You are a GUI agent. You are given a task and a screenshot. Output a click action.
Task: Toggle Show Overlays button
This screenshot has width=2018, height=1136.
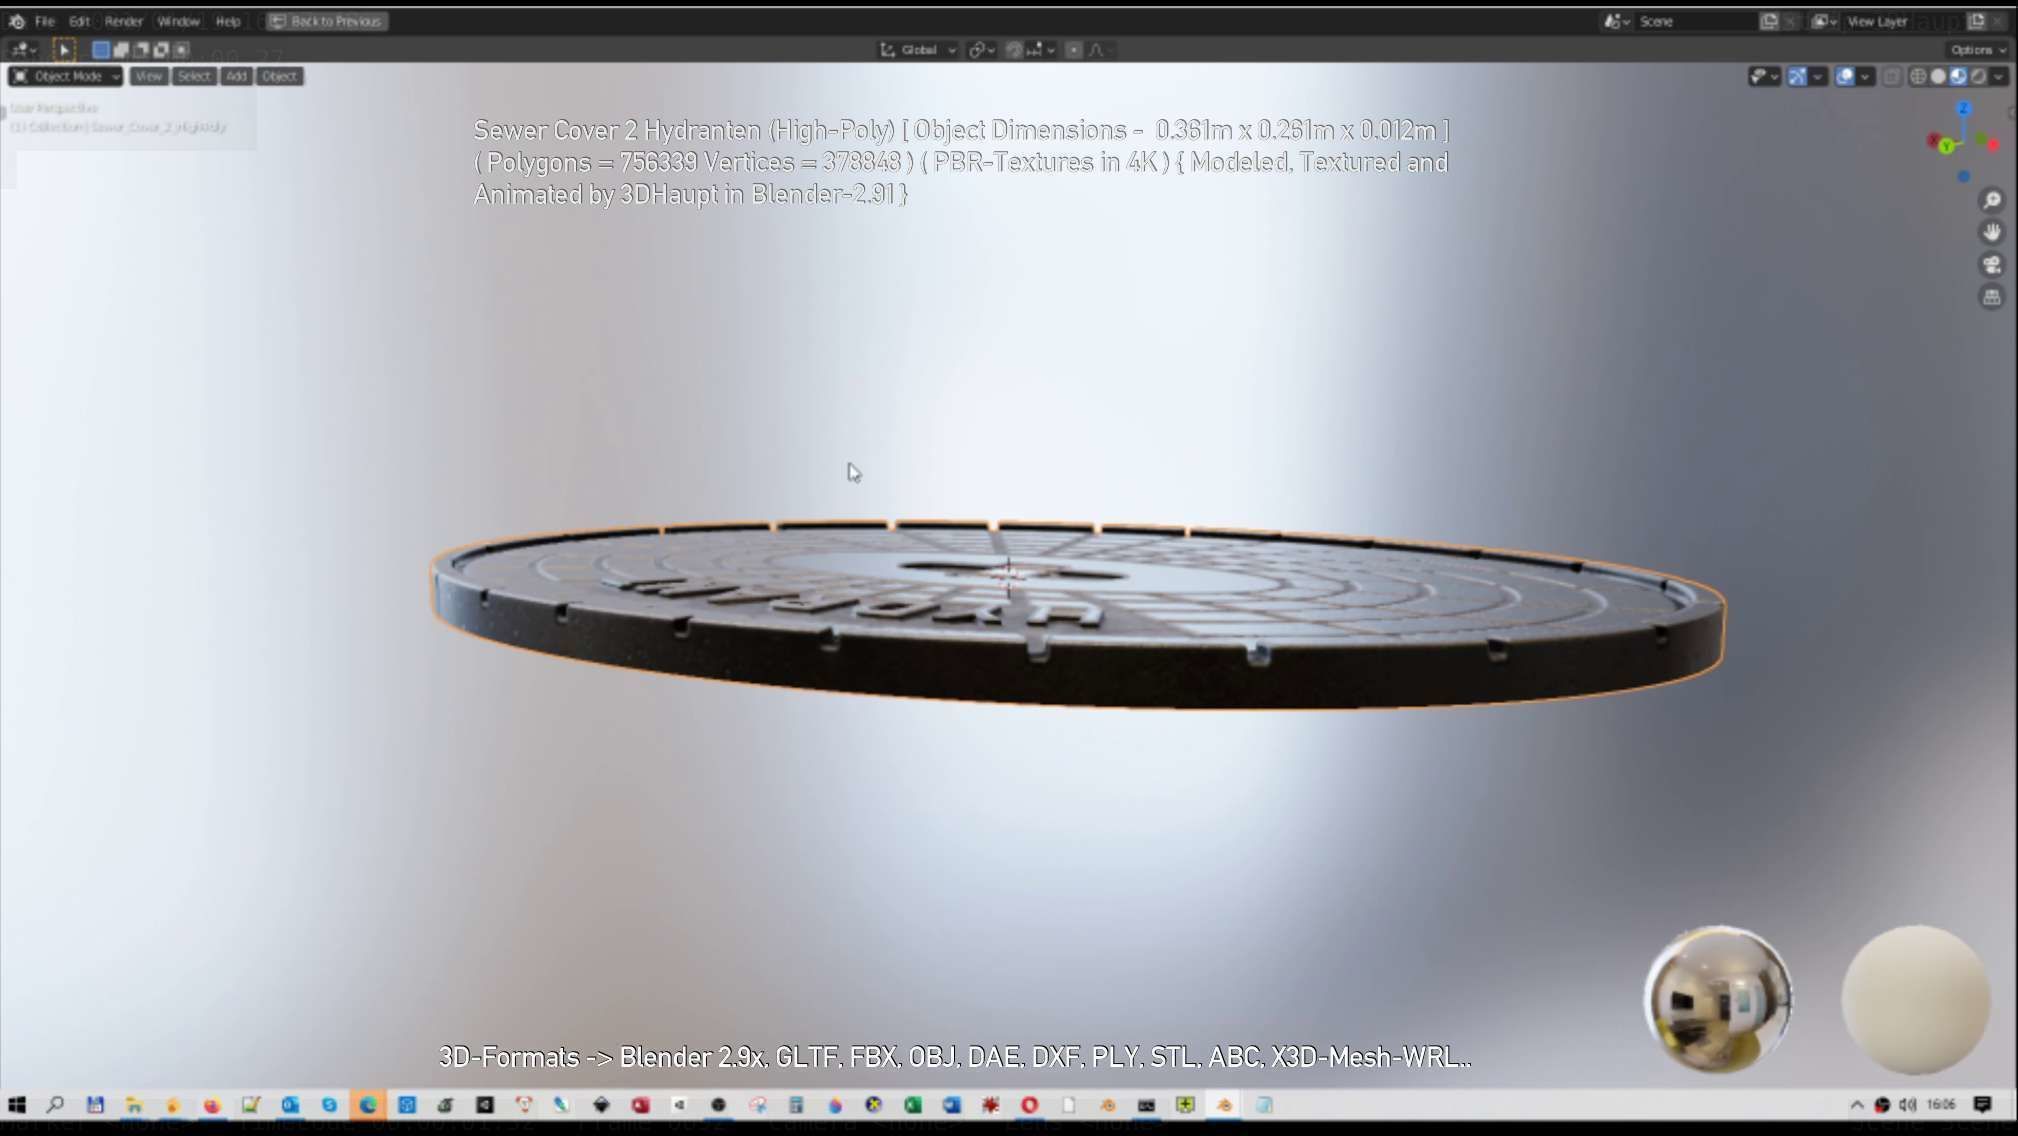tap(1845, 76)
